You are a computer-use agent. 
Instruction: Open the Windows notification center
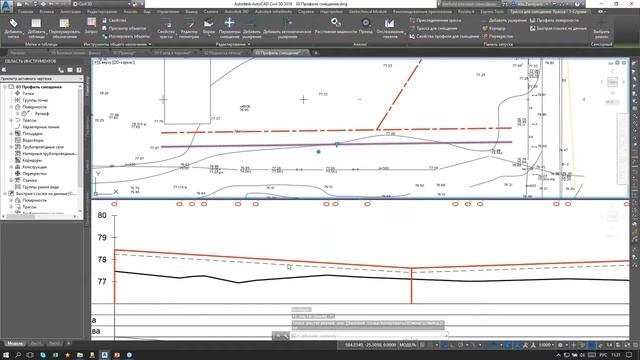(x=629, y=355)
